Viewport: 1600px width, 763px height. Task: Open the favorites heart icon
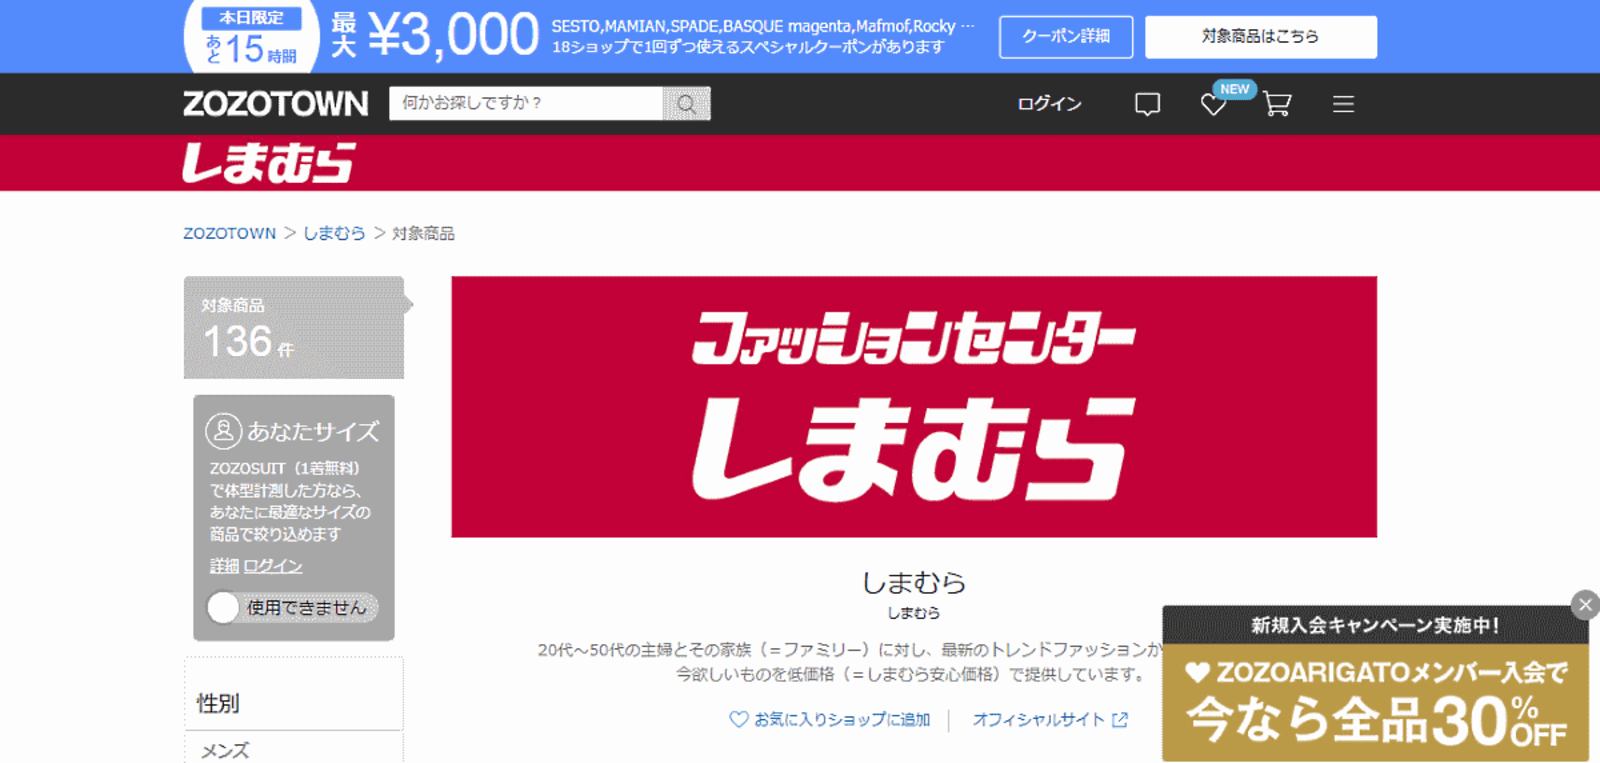(x=1213, y=104)
